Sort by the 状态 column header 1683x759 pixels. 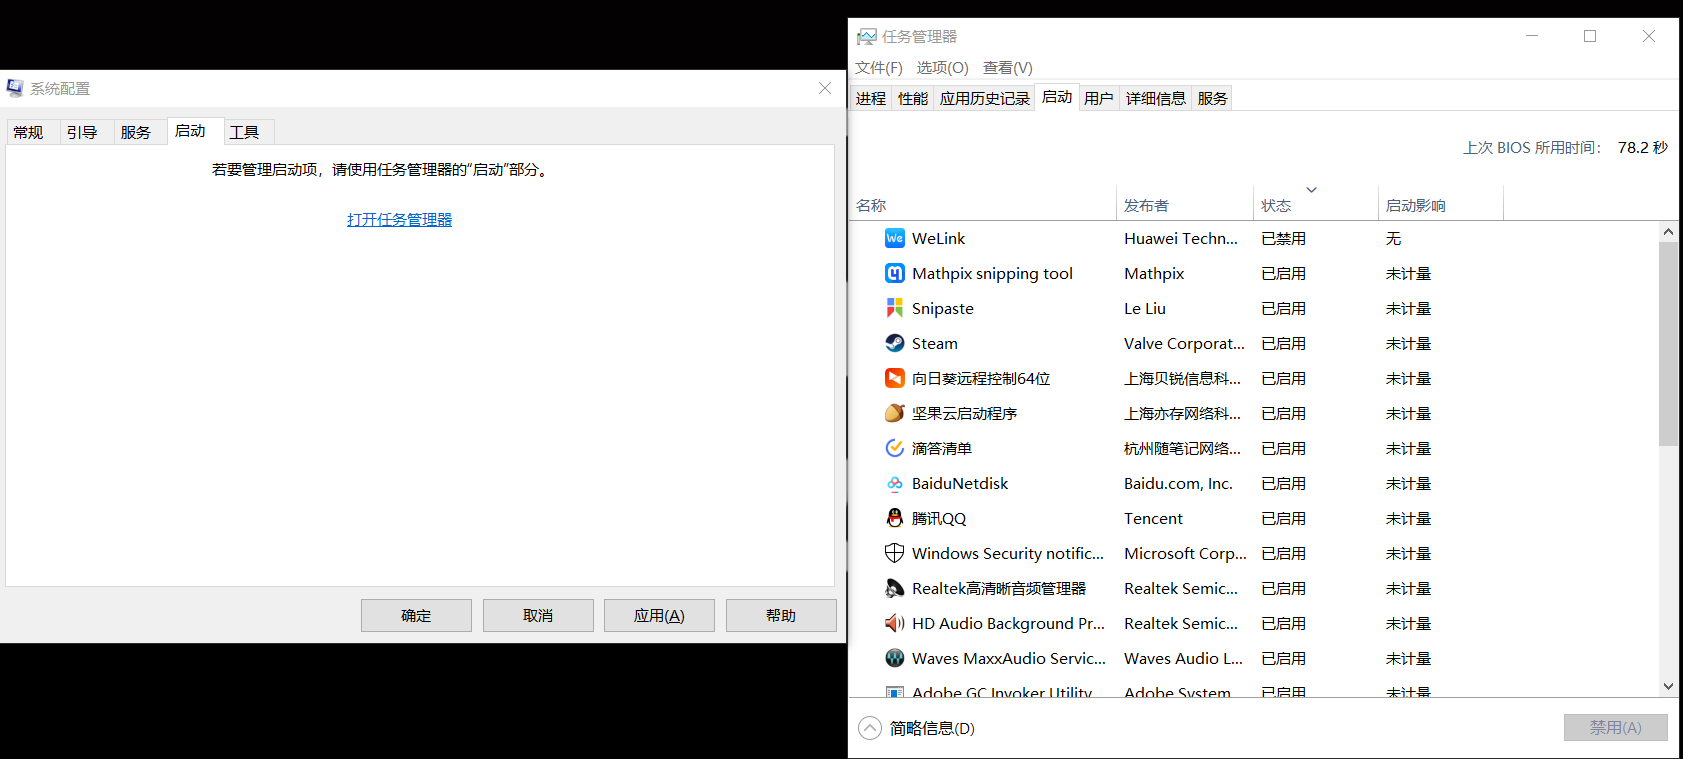pos(1316,205)
